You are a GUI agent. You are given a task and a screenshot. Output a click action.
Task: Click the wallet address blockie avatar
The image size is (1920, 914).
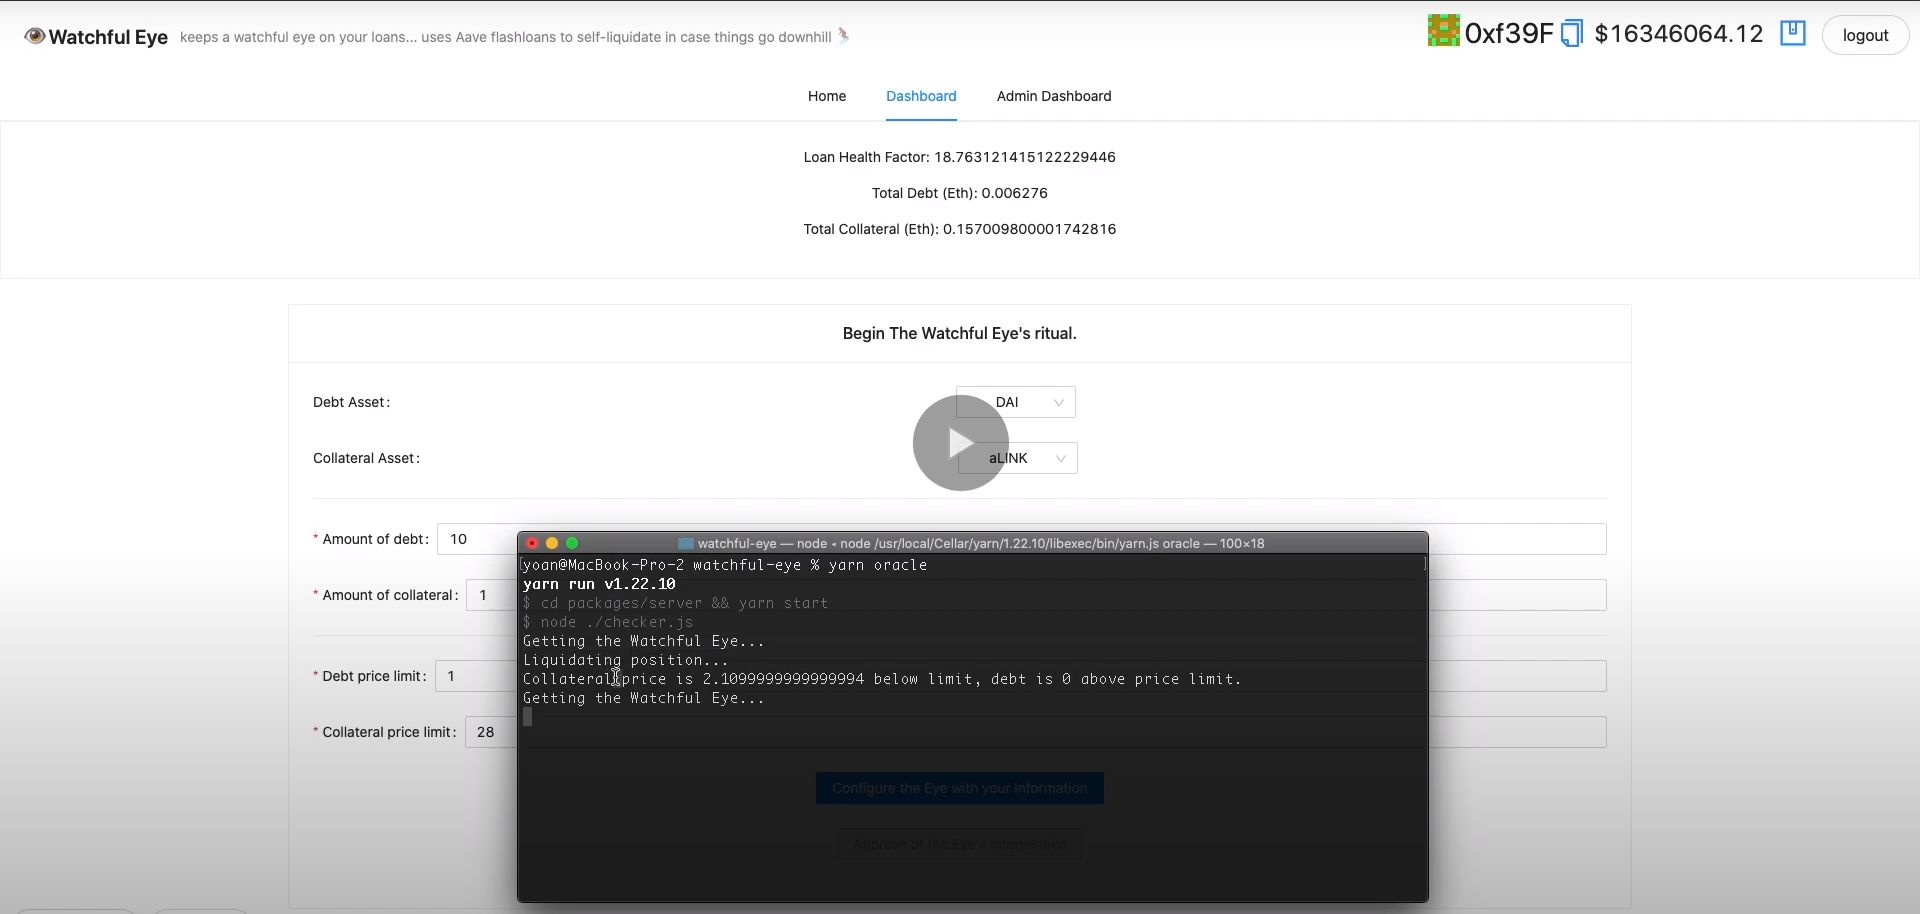tap(1443, 31)
